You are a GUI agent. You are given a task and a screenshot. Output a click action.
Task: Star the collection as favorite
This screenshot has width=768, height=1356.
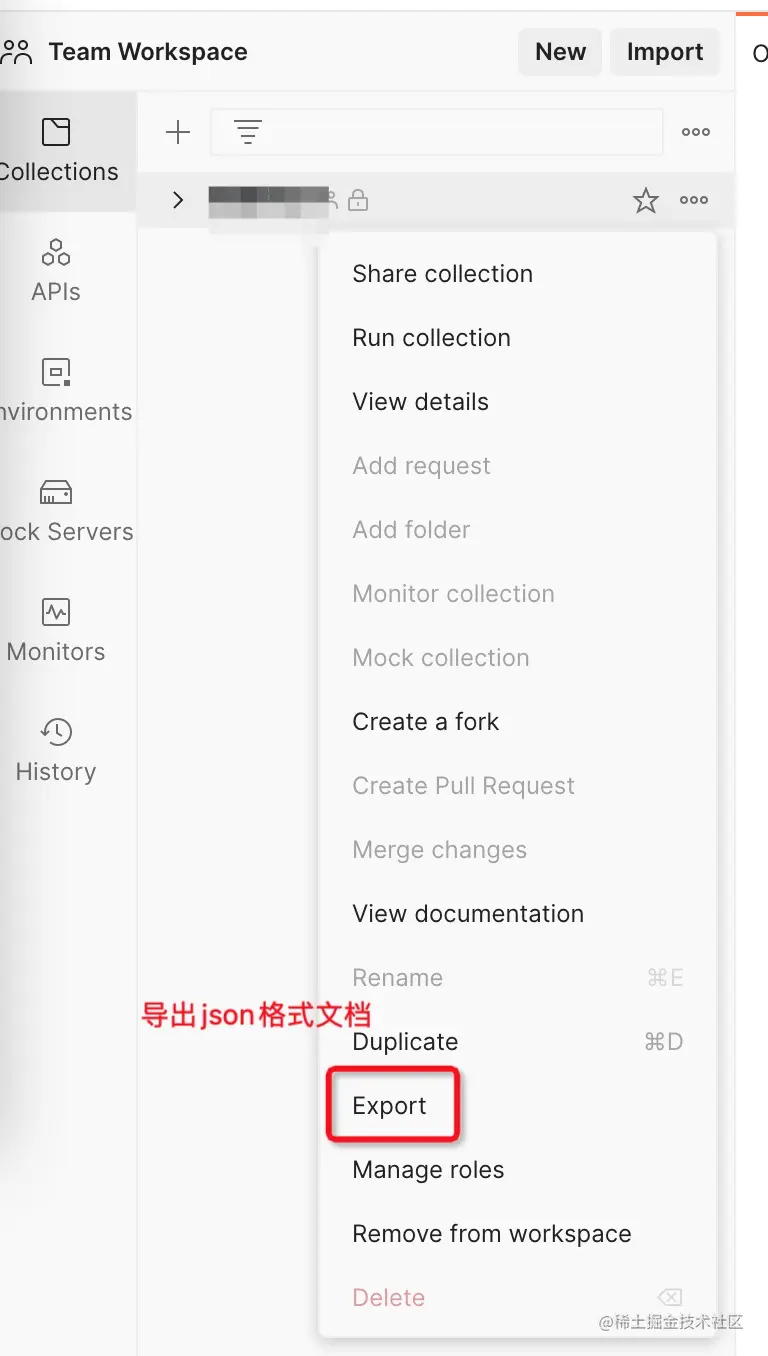click(x=646, y=201)
